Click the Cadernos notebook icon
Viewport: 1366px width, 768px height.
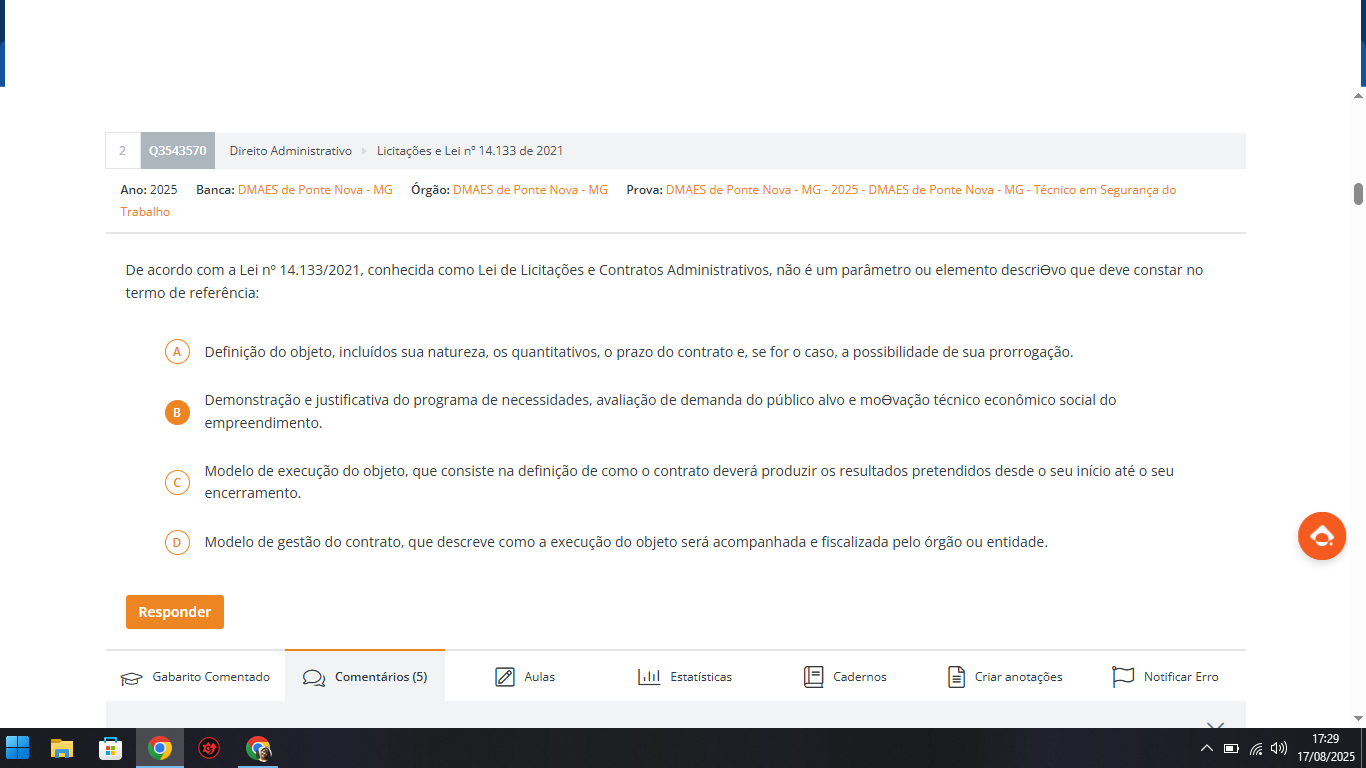tap(813, 677)
